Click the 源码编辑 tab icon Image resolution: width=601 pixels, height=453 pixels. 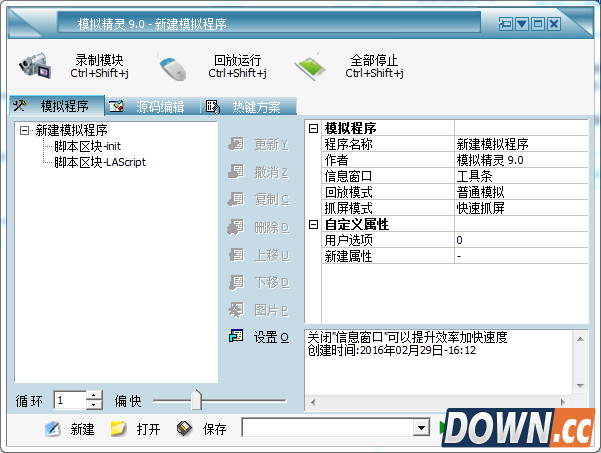tap(116, 106)
